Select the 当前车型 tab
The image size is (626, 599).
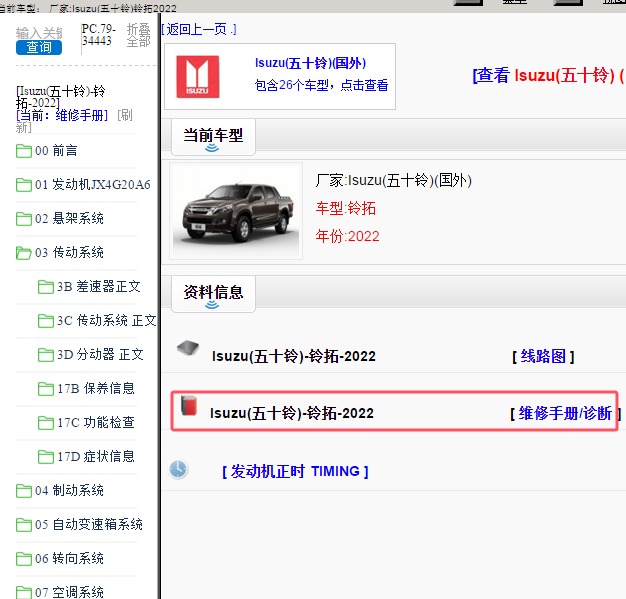213,137
